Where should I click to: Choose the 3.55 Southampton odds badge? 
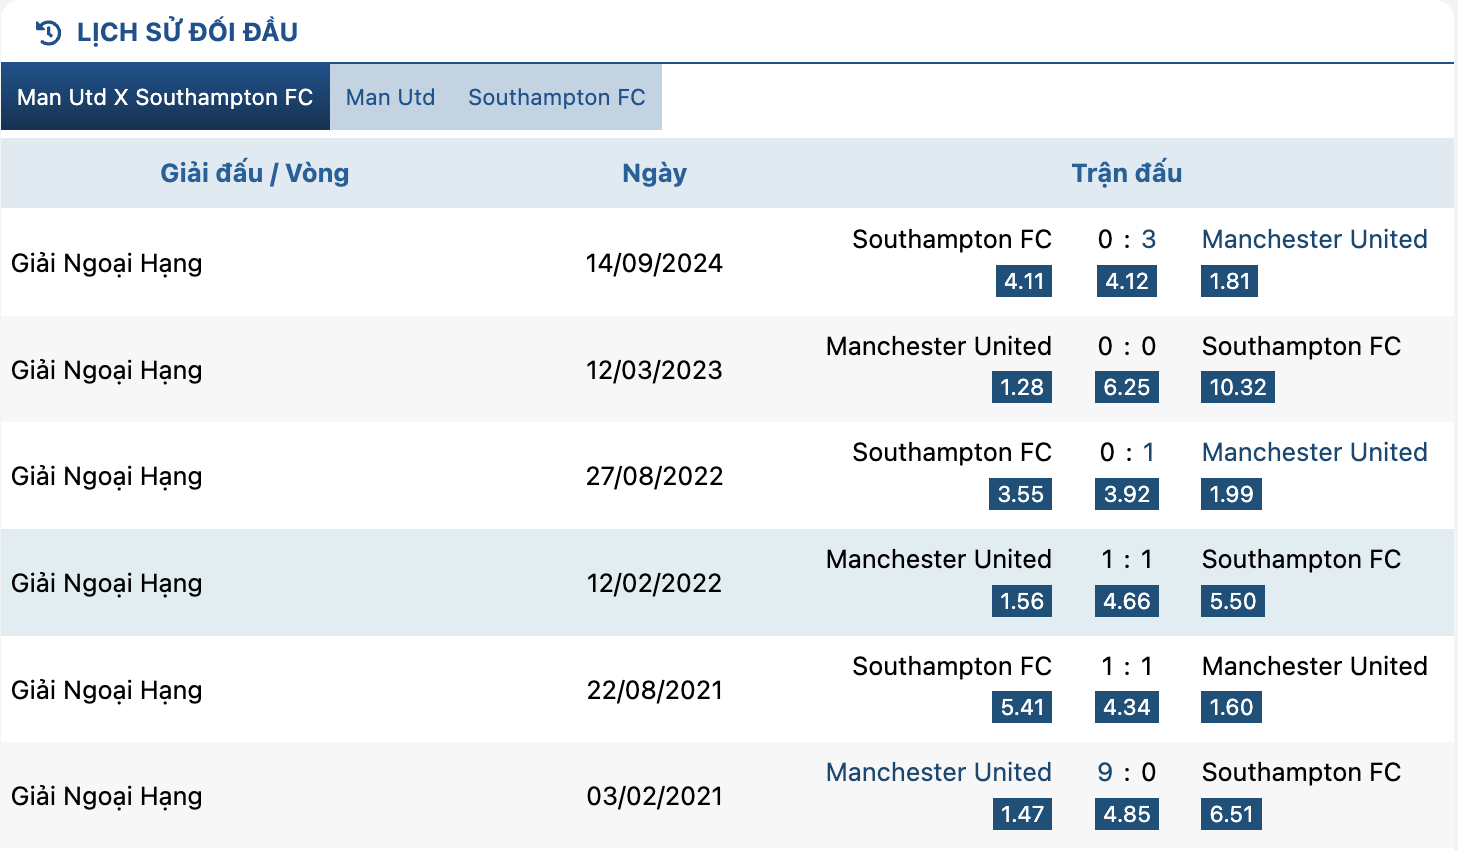[x=1021, y=494]
